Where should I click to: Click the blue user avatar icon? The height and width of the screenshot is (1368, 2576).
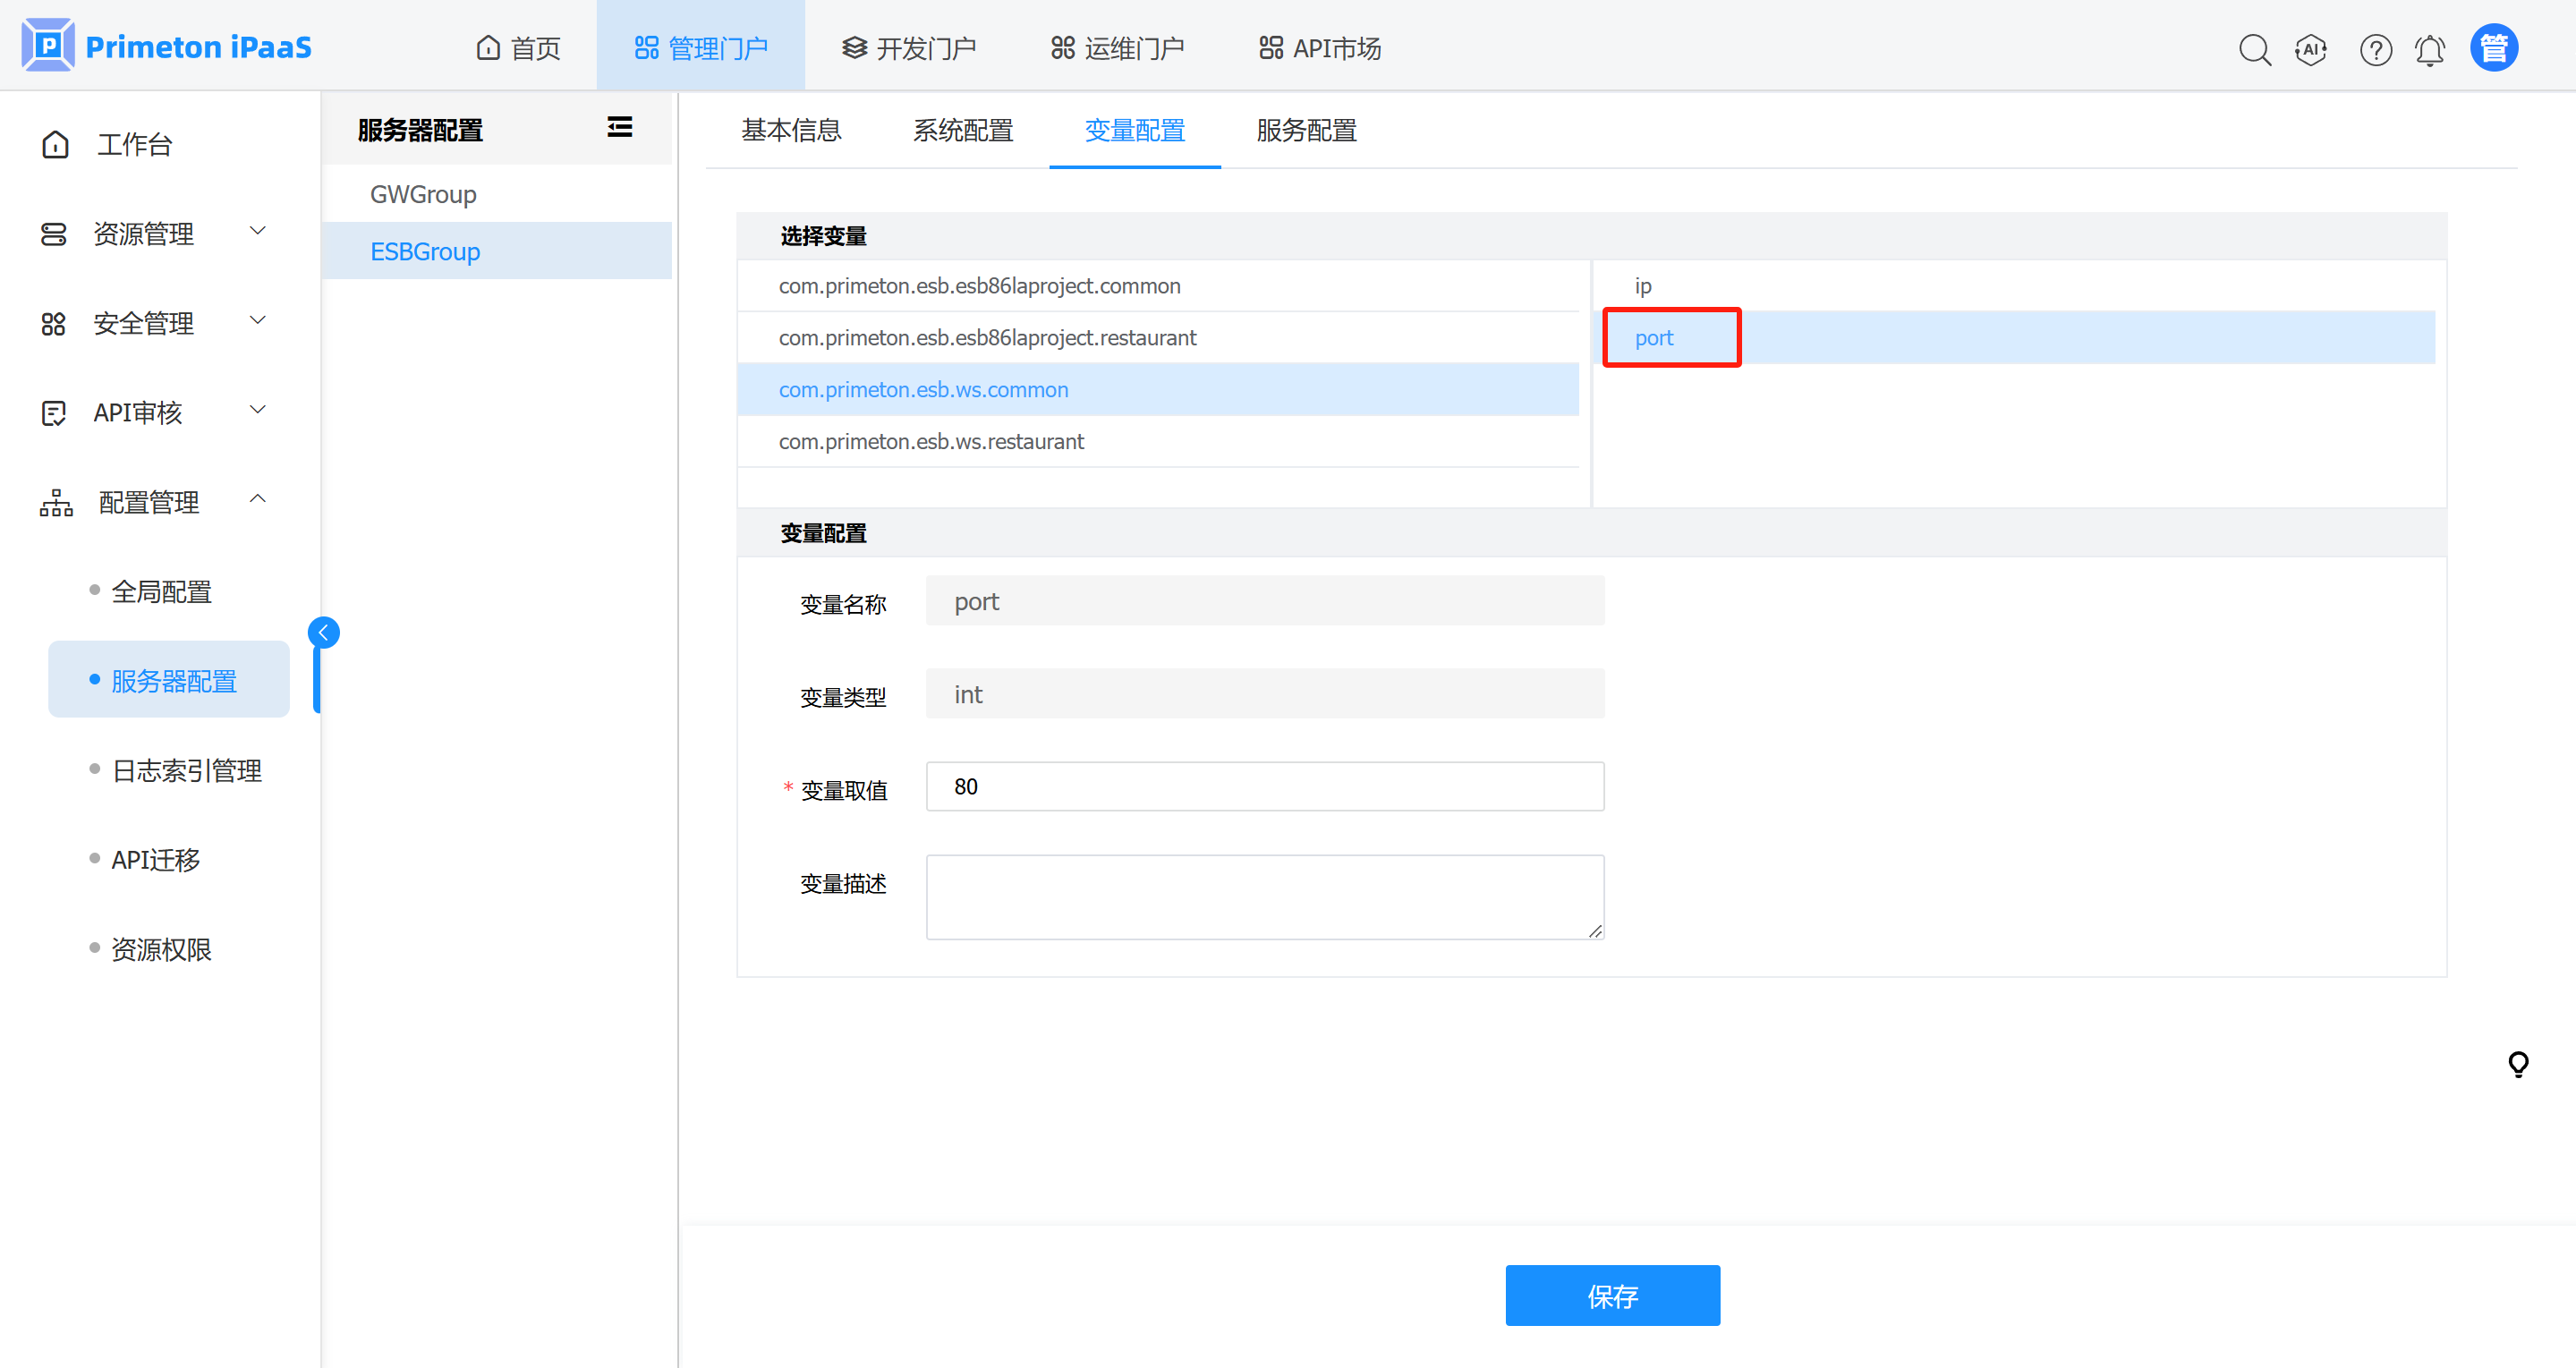(x=2494, y=48)
